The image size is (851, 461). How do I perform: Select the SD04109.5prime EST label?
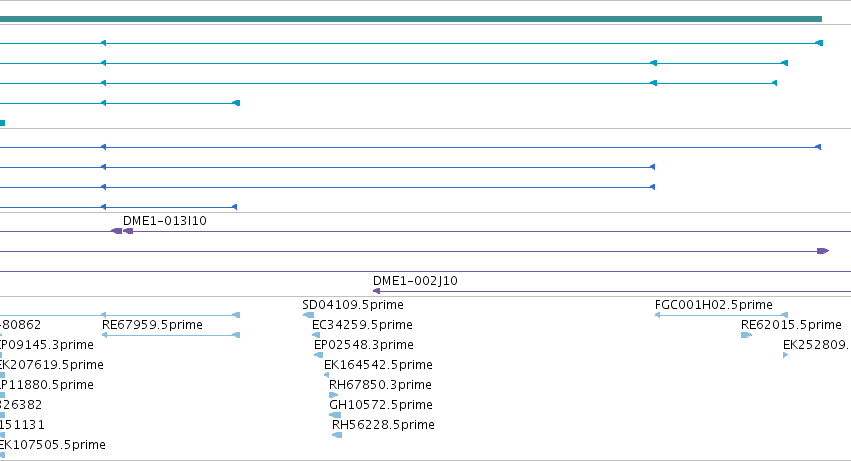click(x=353, y=305)
